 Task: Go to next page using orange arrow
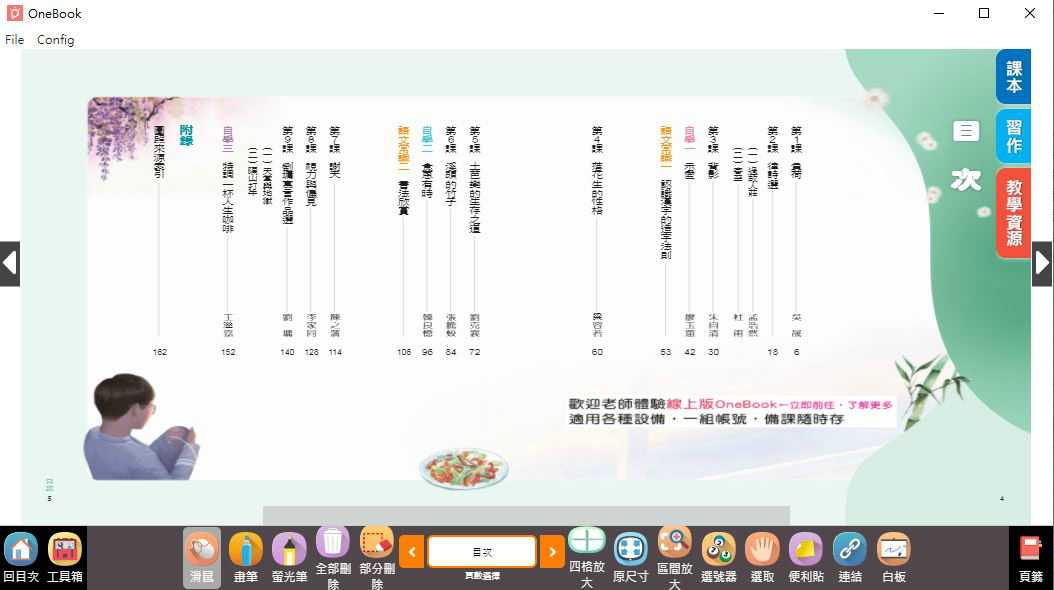(553, 552)
